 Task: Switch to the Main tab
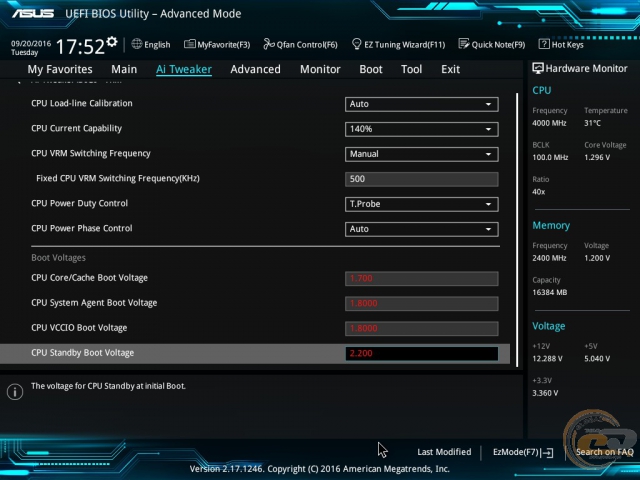coord(124,69)
